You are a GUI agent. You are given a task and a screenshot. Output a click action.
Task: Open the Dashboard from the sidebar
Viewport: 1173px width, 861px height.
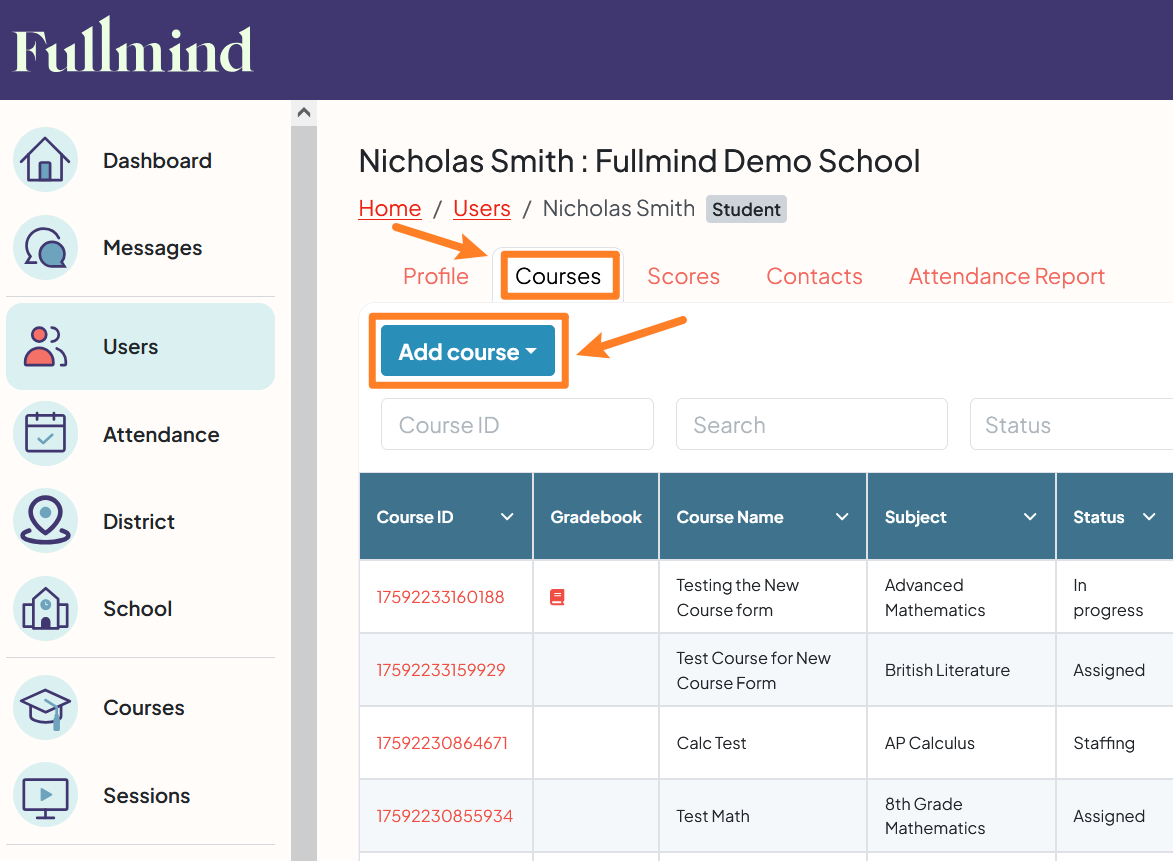[45, 160]
